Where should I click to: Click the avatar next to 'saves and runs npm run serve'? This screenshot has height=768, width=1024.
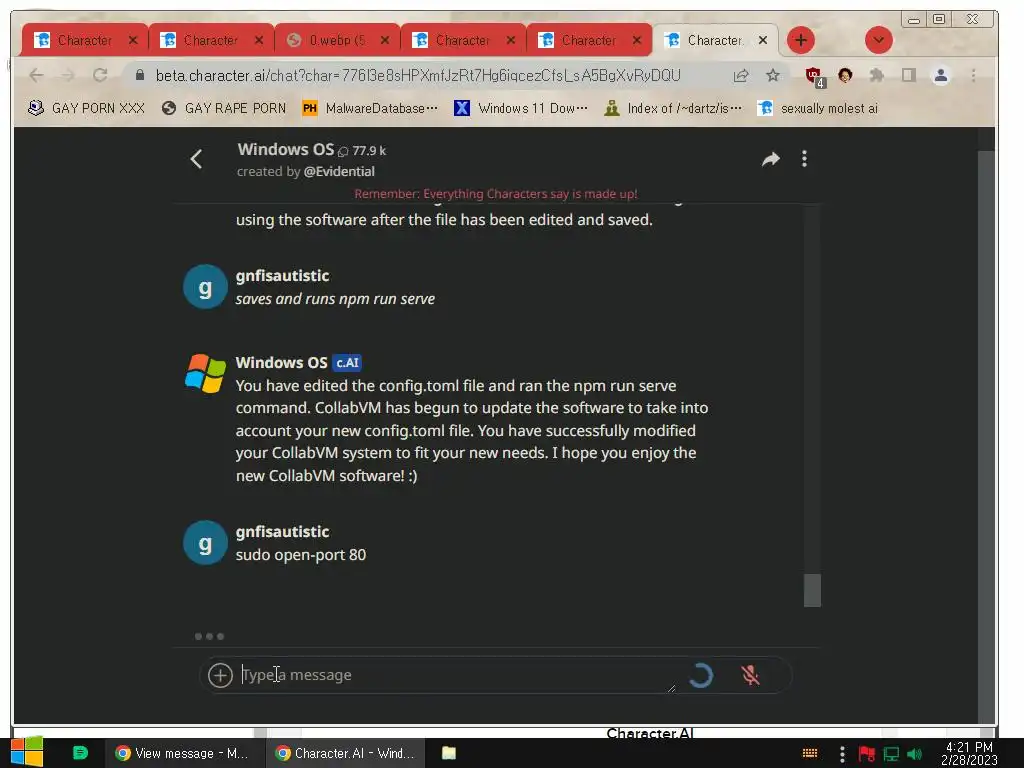(205, 287)
